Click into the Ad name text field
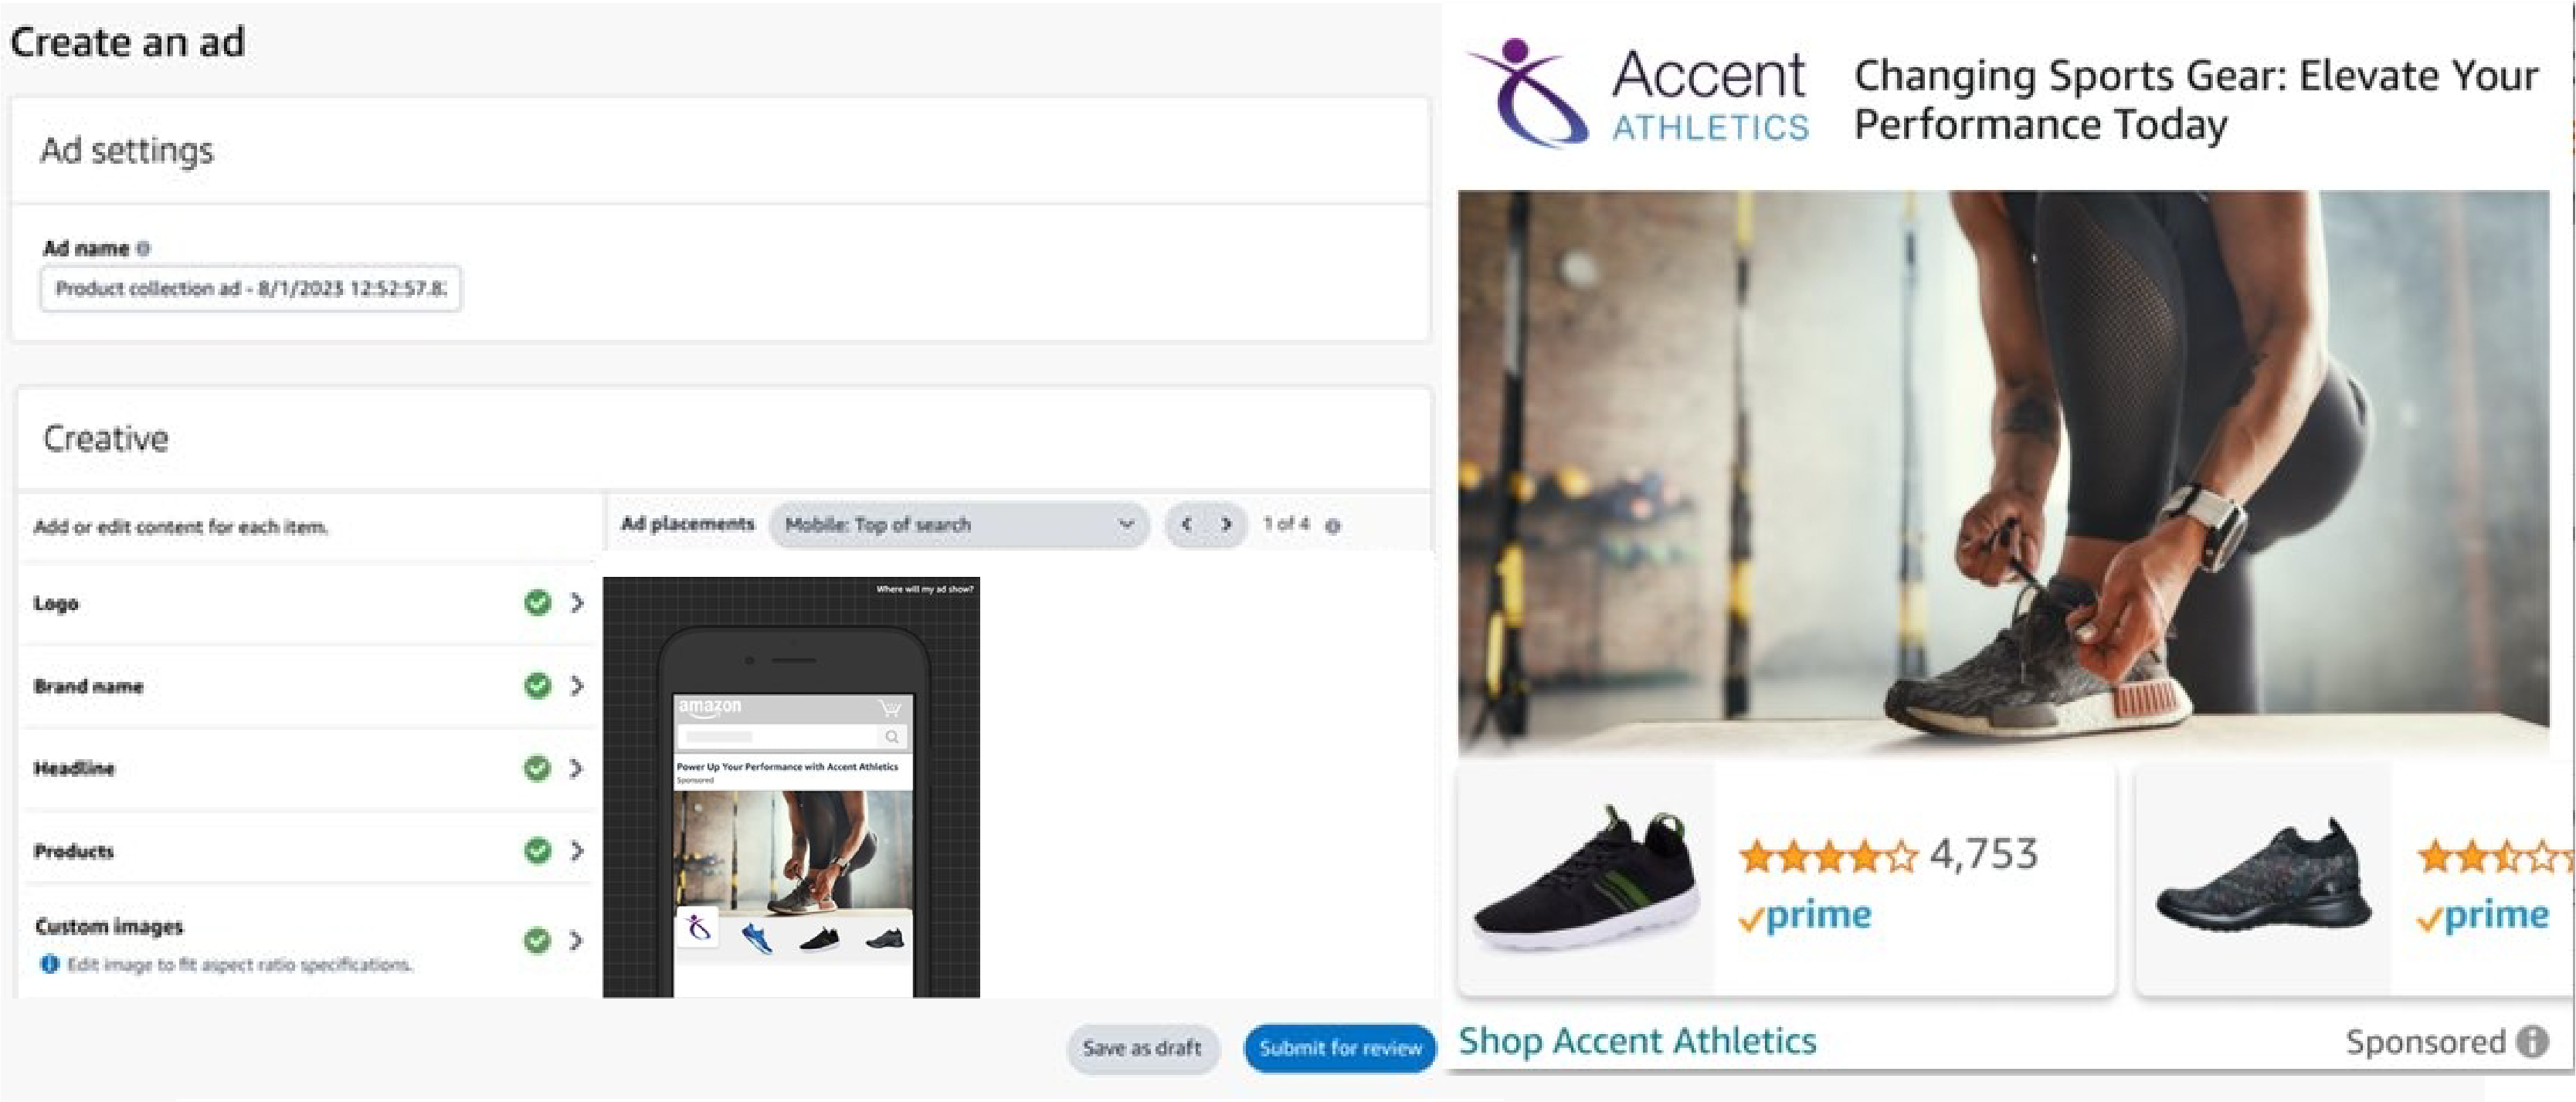 (250, 289)
